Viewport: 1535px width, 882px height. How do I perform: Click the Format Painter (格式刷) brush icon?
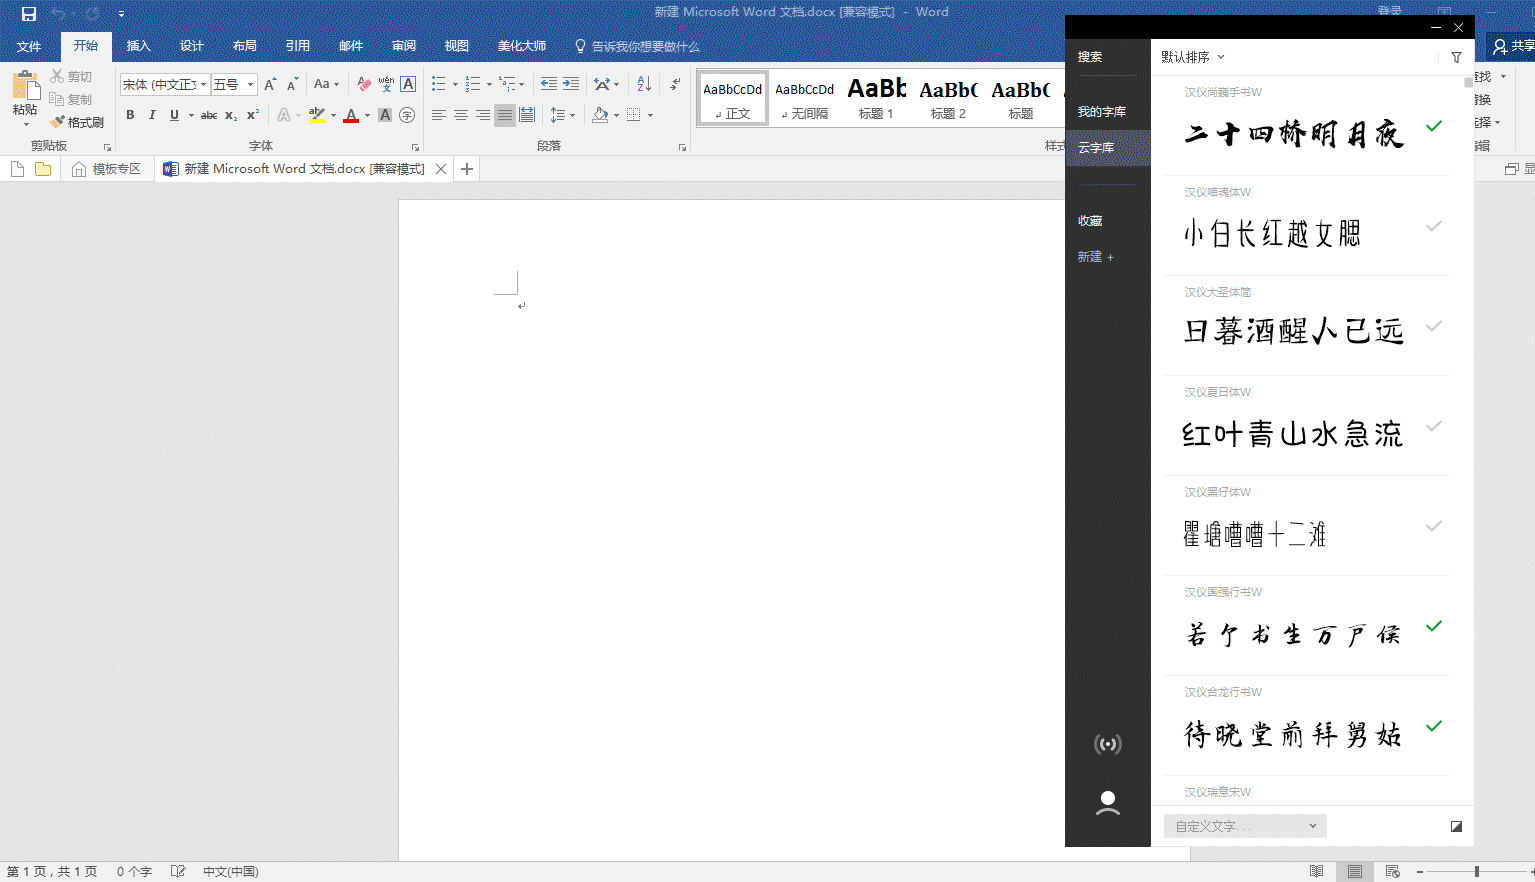57,122
